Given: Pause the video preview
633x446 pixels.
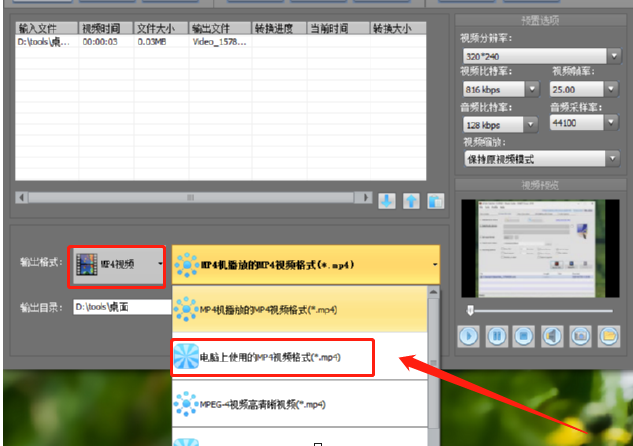Looking at the screenshot, I should click(x=497, y=336).
